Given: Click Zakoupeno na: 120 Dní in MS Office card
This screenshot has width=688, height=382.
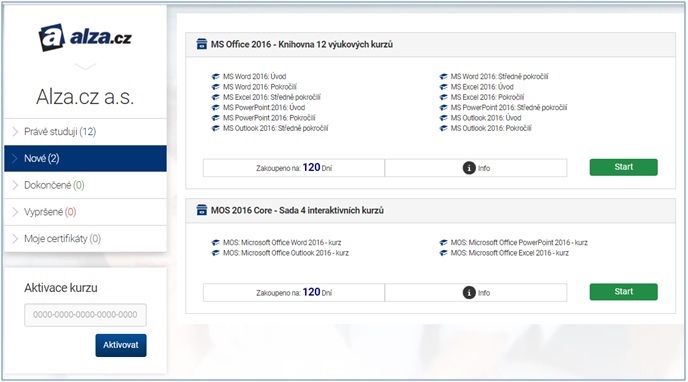Looking at the screenshot, I should pyautogui.click(x=294, y=168).
